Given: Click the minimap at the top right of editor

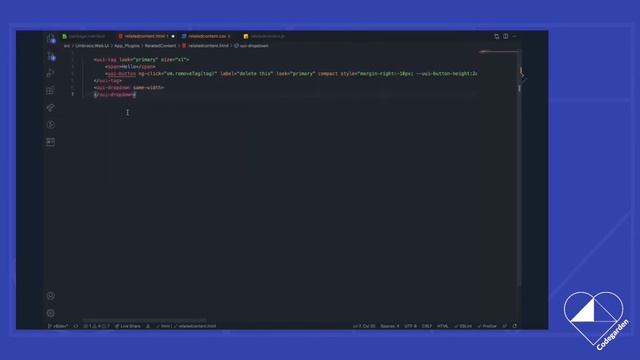Looking at the screenshot, I should (x=499, y=52).
